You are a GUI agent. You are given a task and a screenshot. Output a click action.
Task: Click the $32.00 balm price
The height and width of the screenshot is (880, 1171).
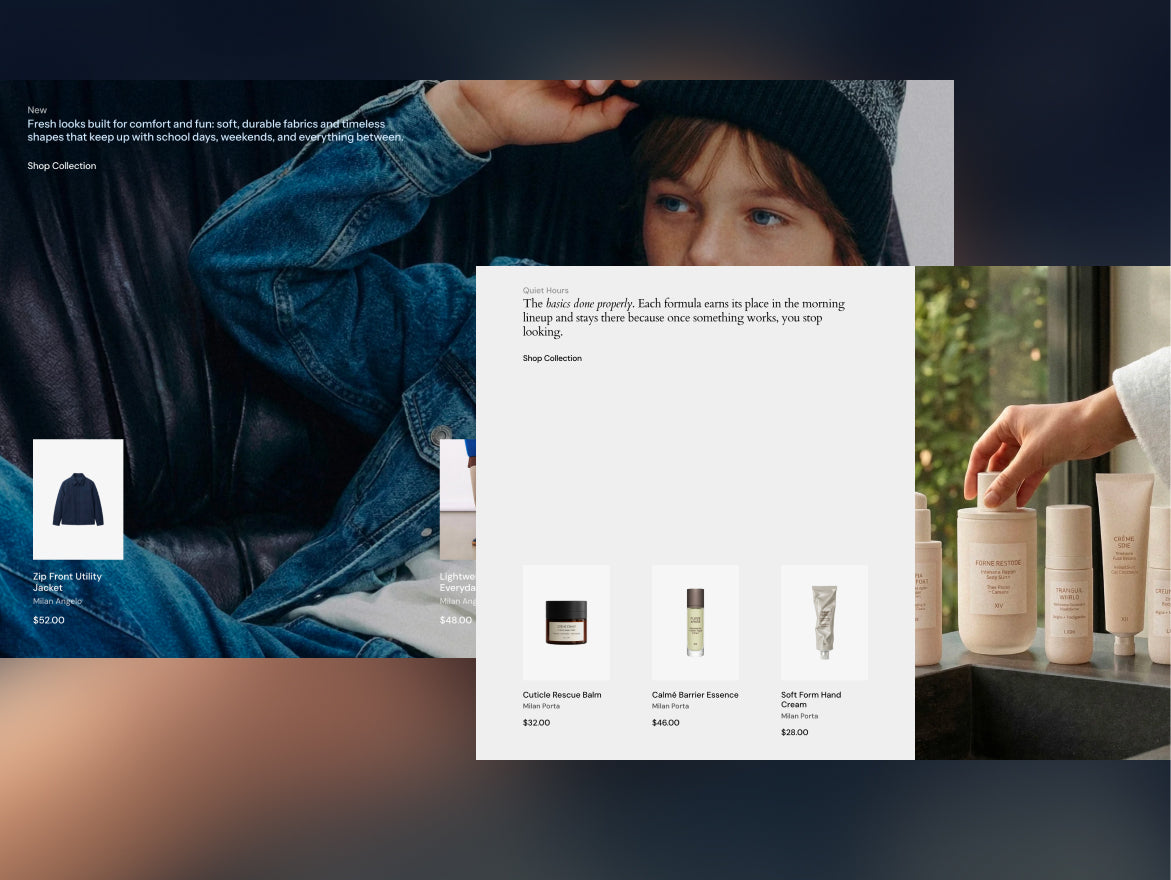536,722
